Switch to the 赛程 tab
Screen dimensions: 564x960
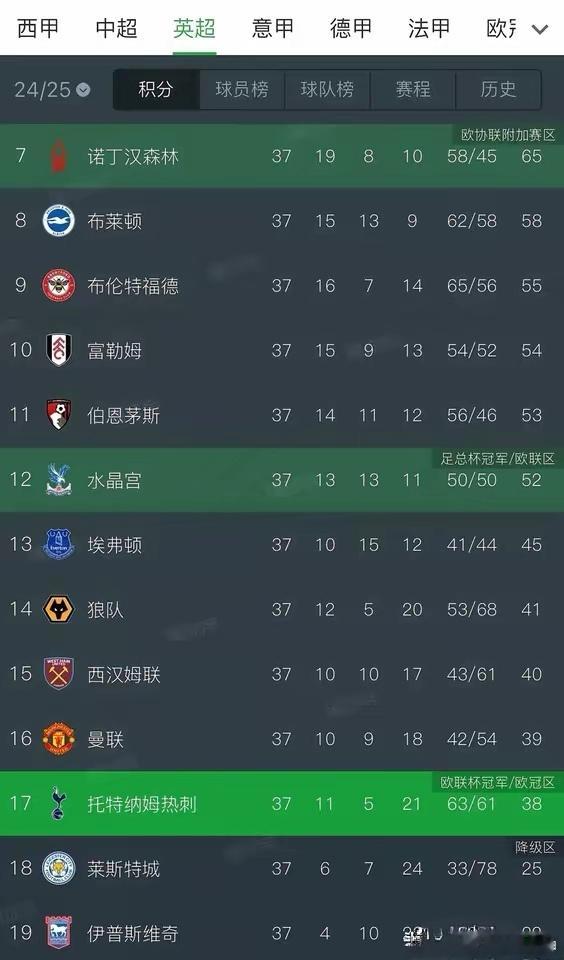(413, 89)
